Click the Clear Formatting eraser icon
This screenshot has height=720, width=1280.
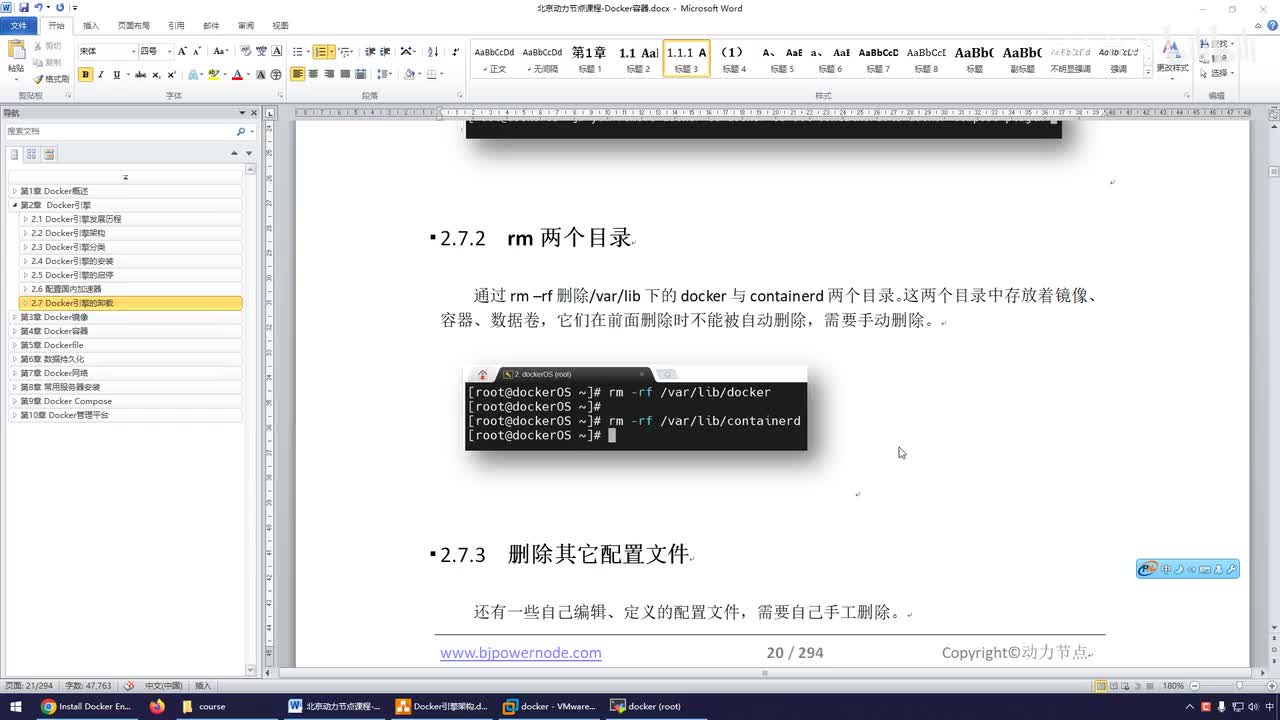click(x=246, y=51)
